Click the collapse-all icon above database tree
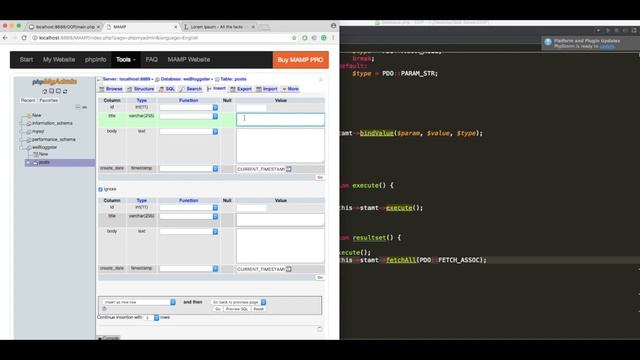This screenshot has width=640, height=360. point(78,107)
